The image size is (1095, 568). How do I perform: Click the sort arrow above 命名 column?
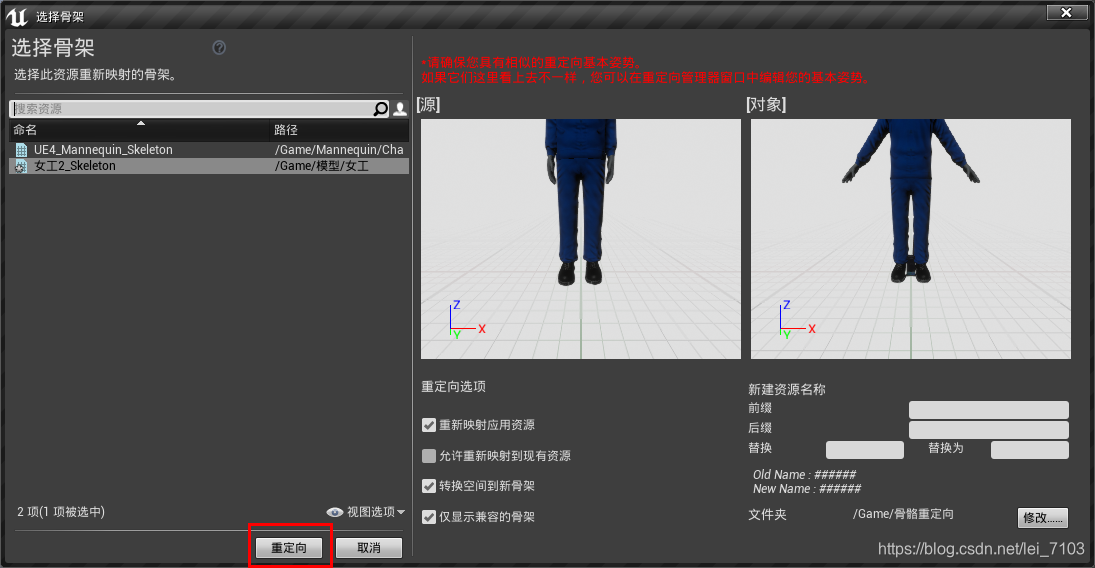click(141, 123)
